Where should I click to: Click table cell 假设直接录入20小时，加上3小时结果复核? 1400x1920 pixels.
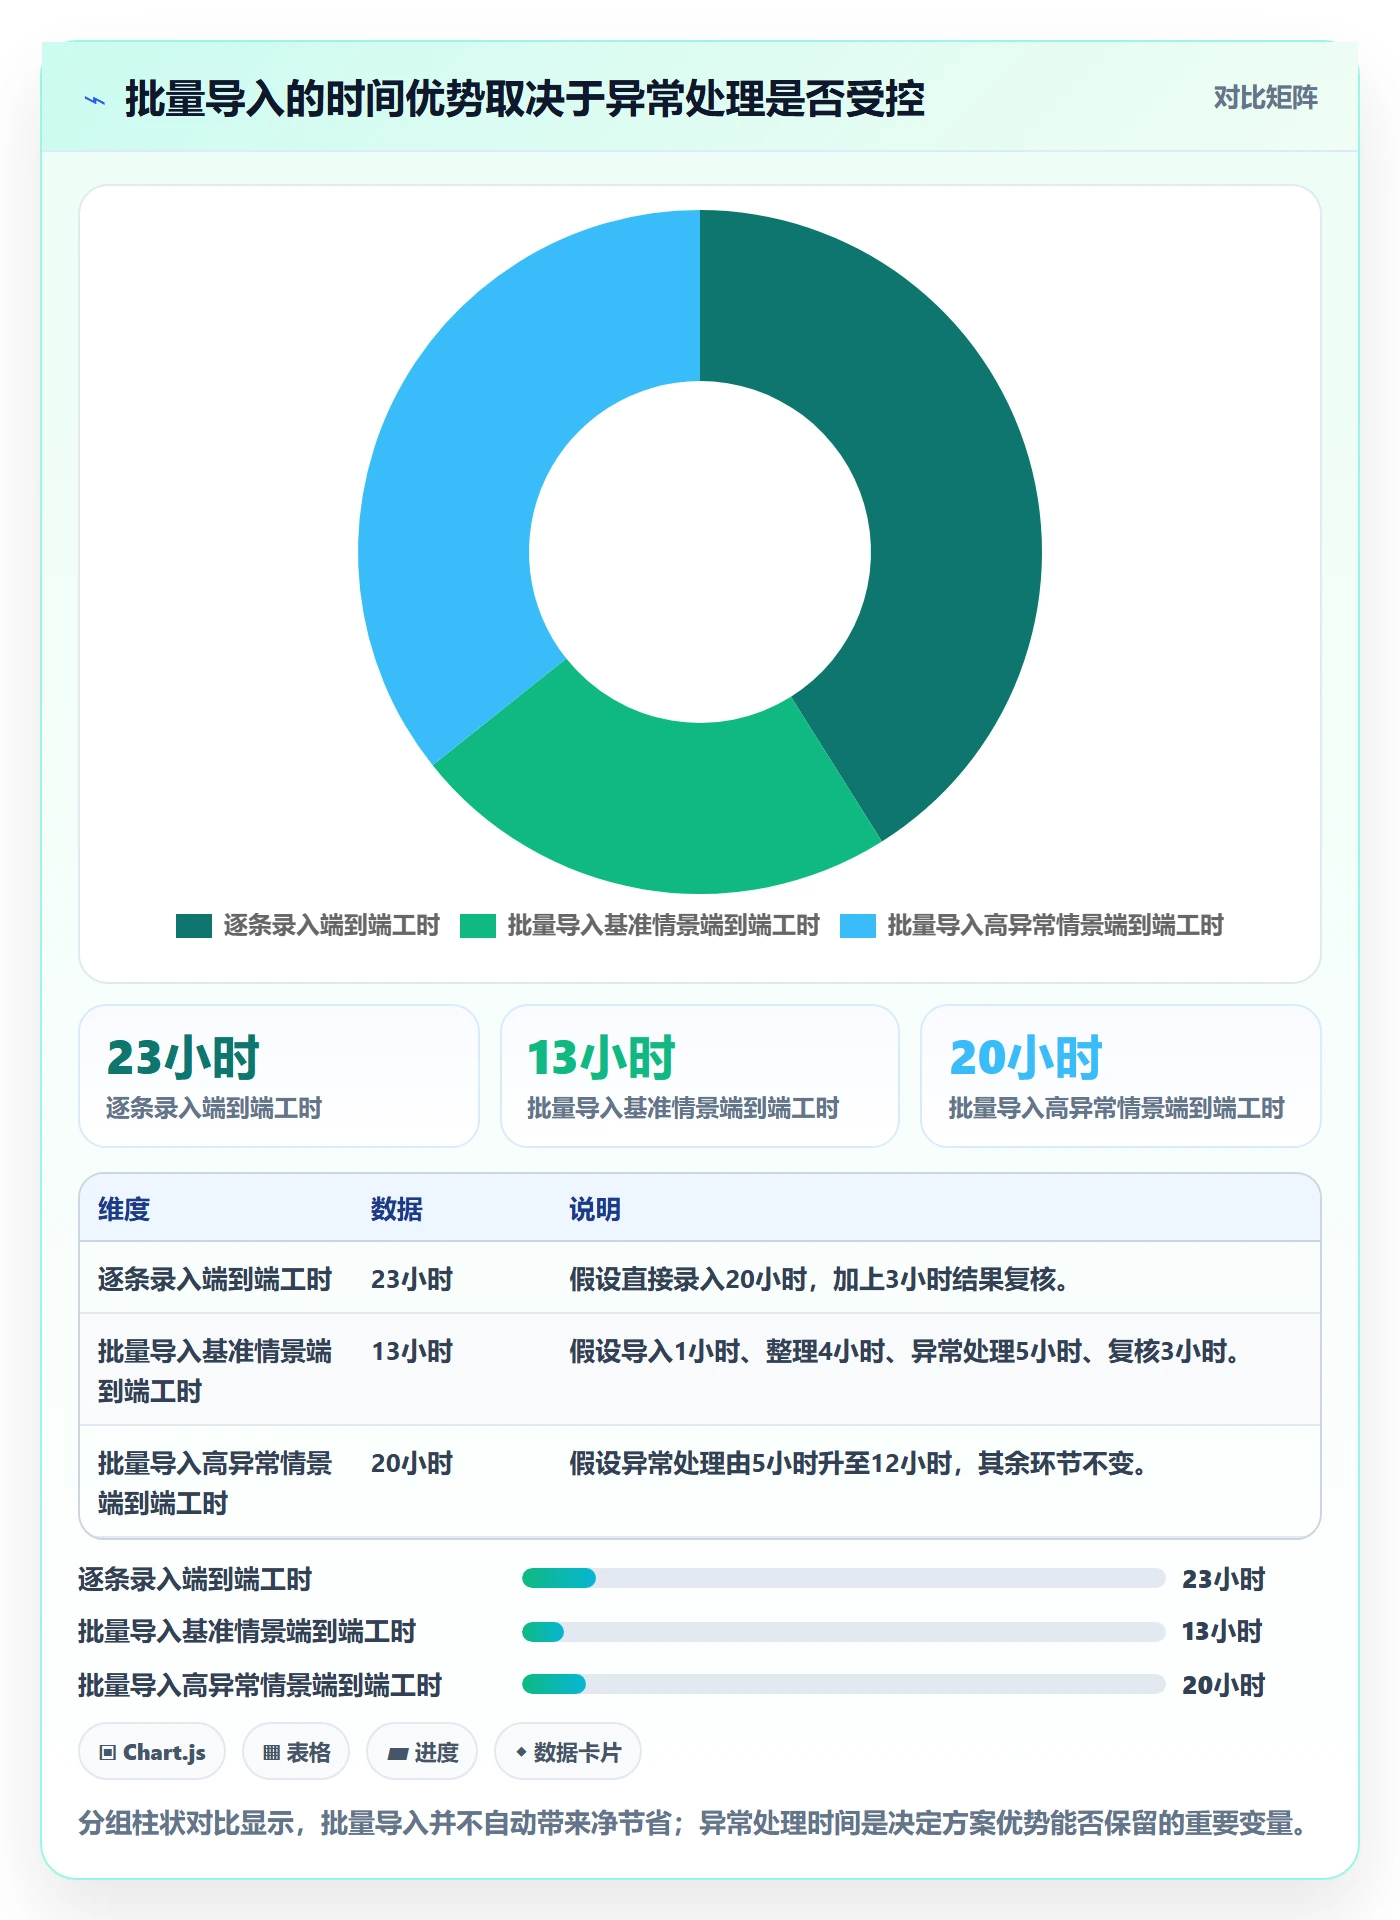point(820,1279)
